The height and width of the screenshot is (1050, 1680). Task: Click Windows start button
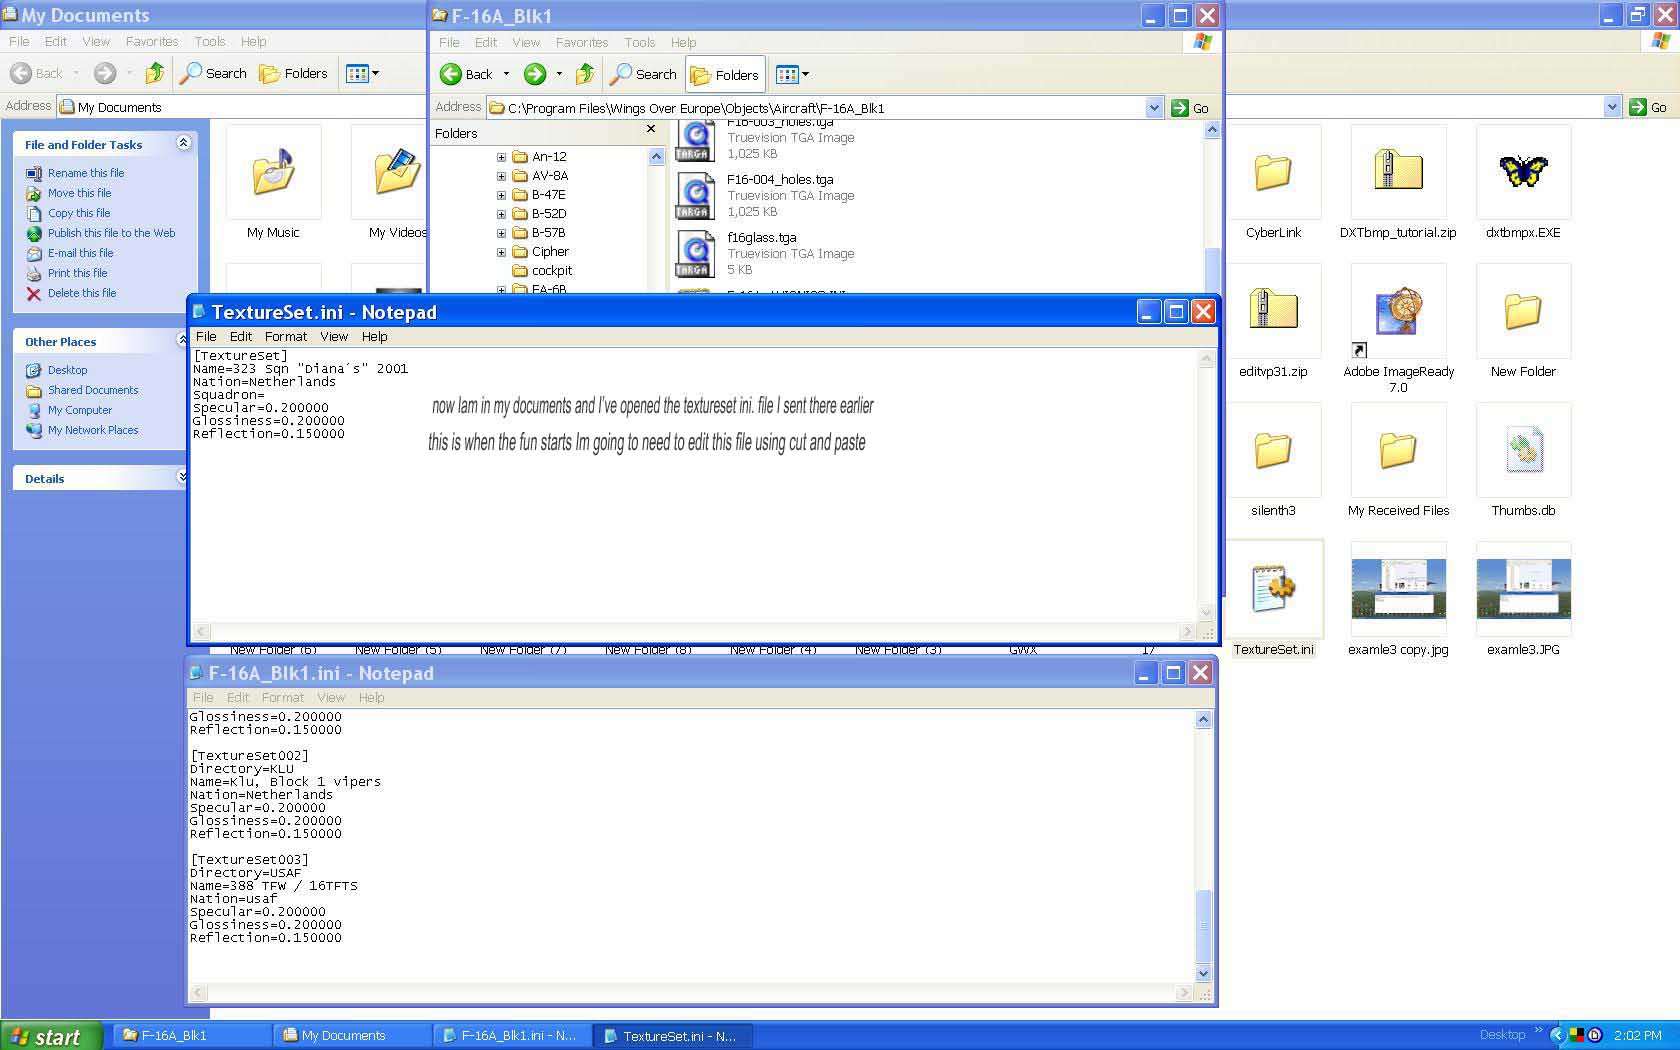(51, 1036)
